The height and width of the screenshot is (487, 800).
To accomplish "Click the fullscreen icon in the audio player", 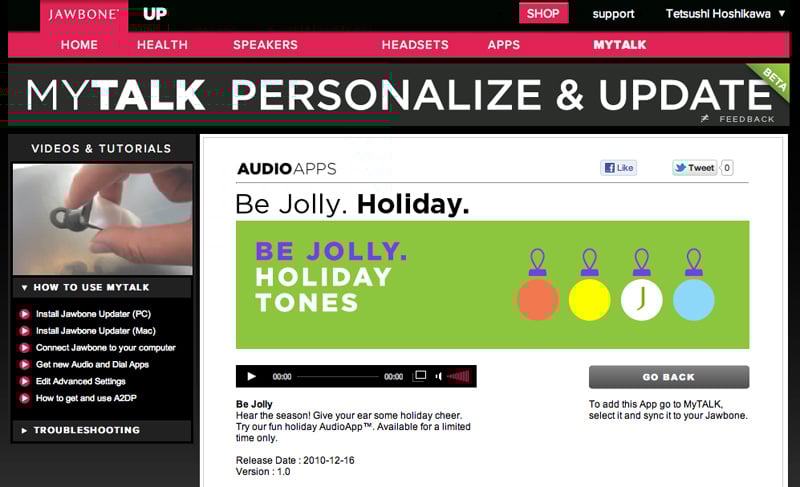I will [420, 376].
